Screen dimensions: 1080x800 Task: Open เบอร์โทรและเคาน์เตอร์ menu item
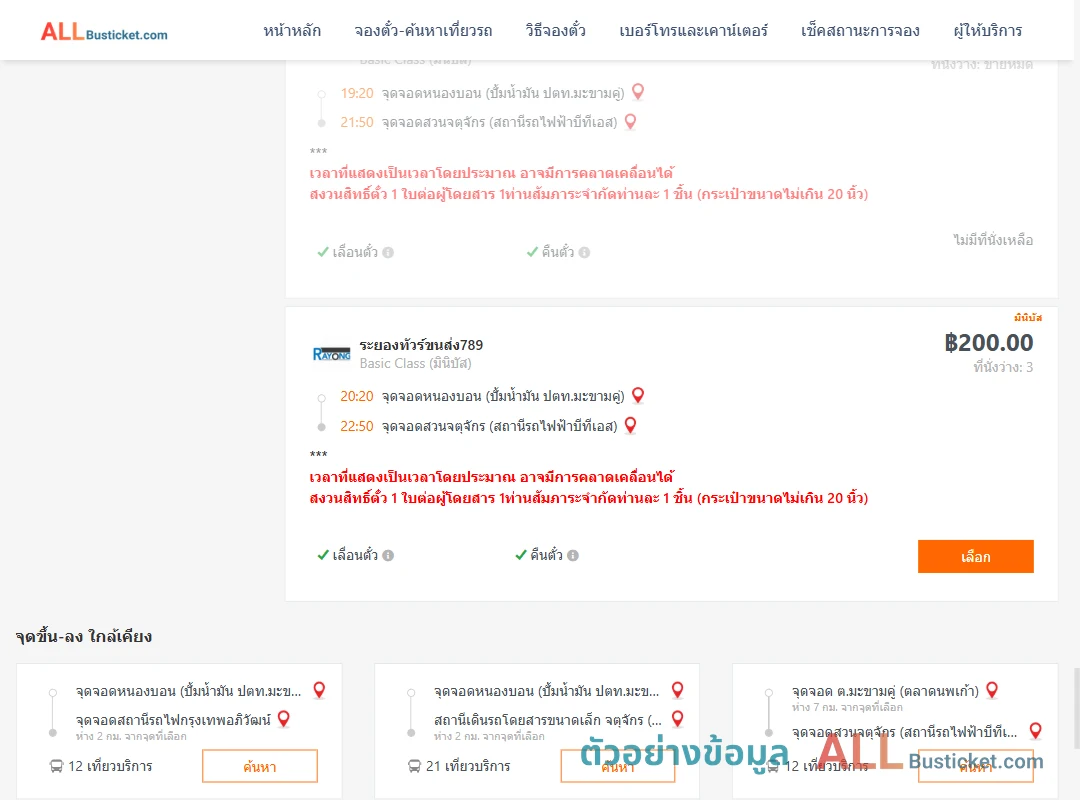tap(693, 31)
